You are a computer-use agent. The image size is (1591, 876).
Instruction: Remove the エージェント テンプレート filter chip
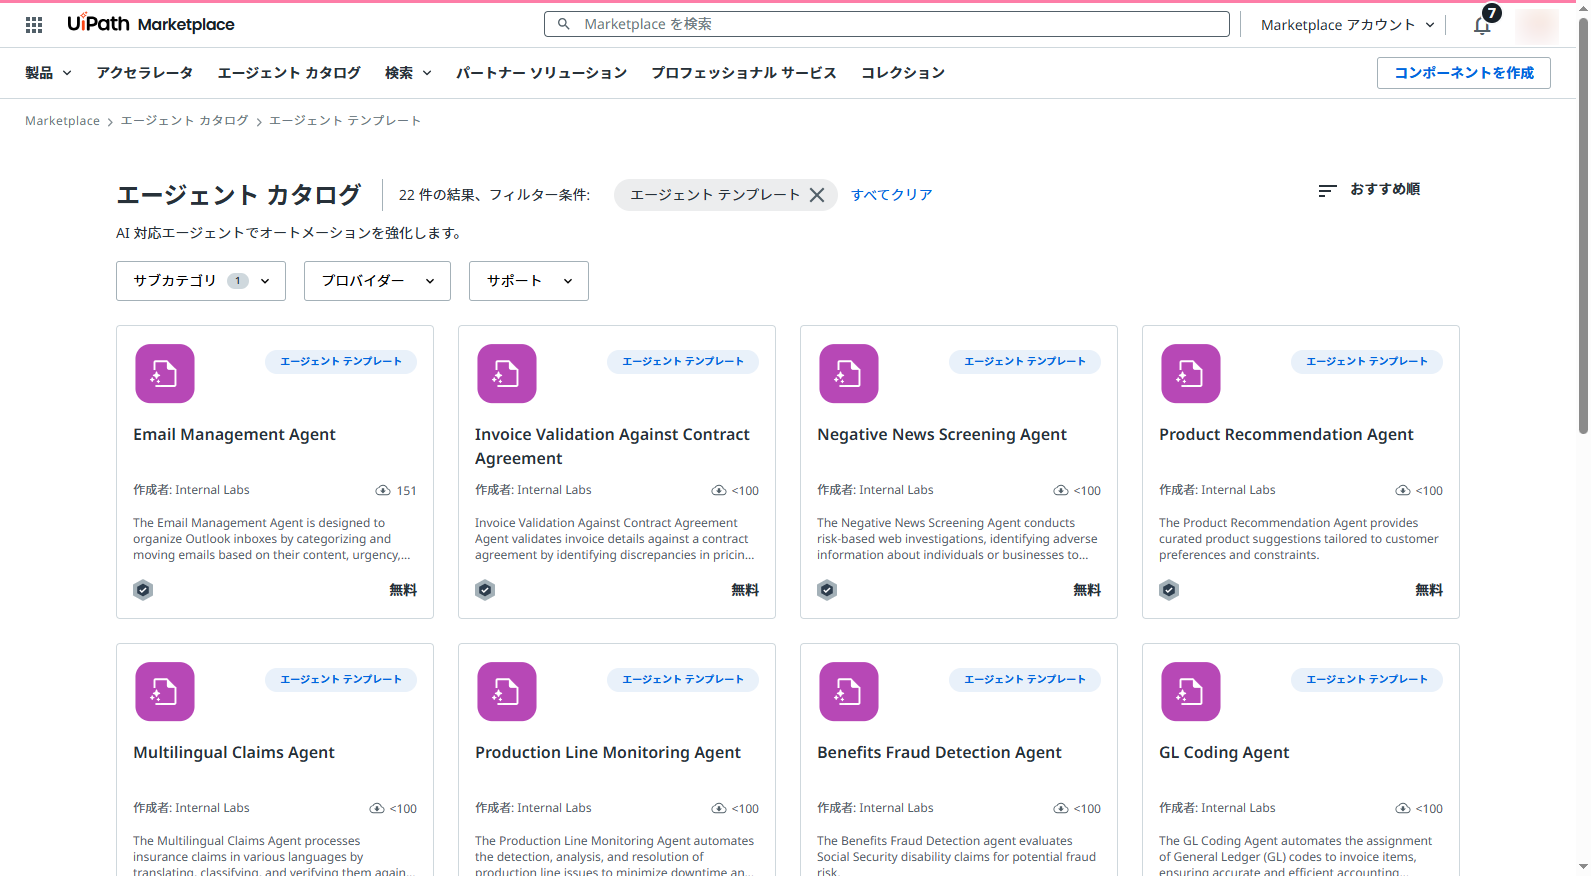point(817,195)
